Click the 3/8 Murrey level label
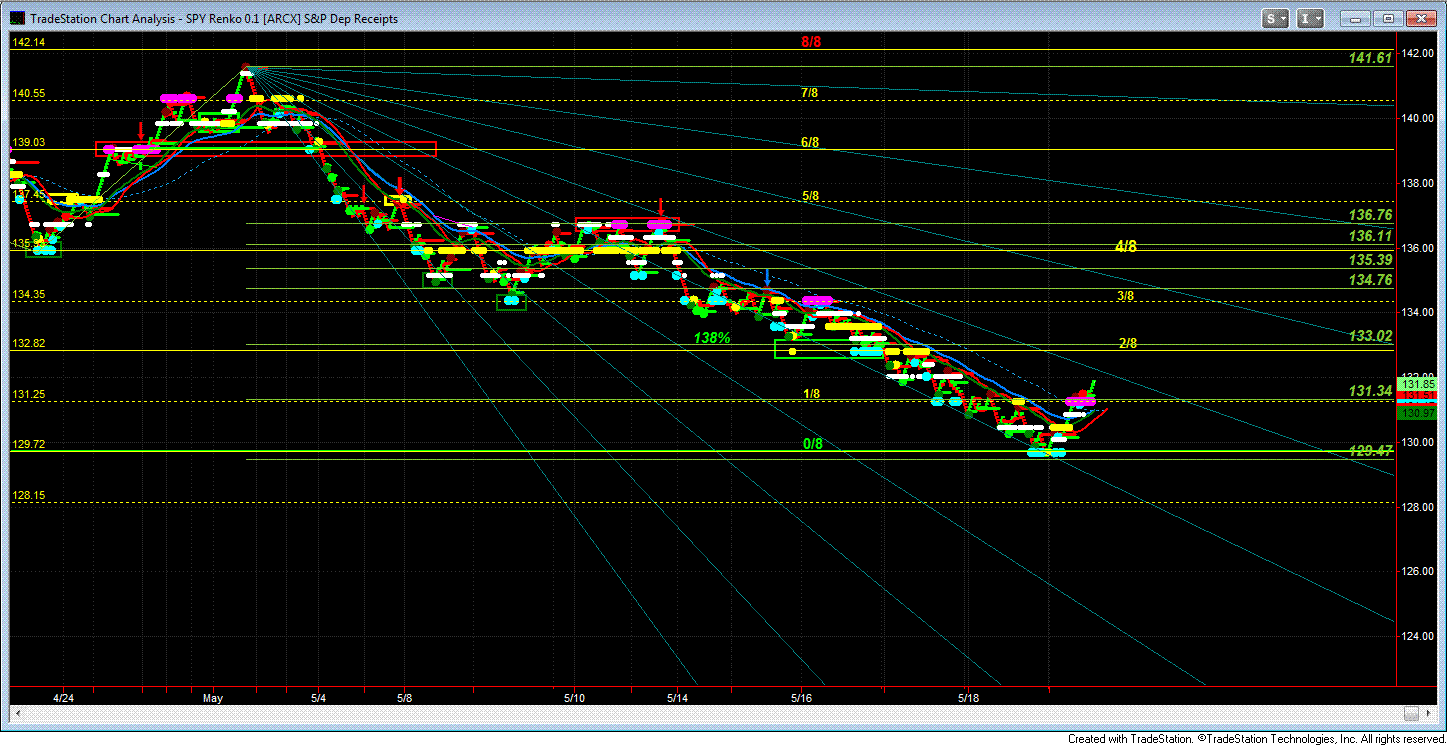Image resolution: width=1447 pixels, height=745 pixels. [1126, 296]
